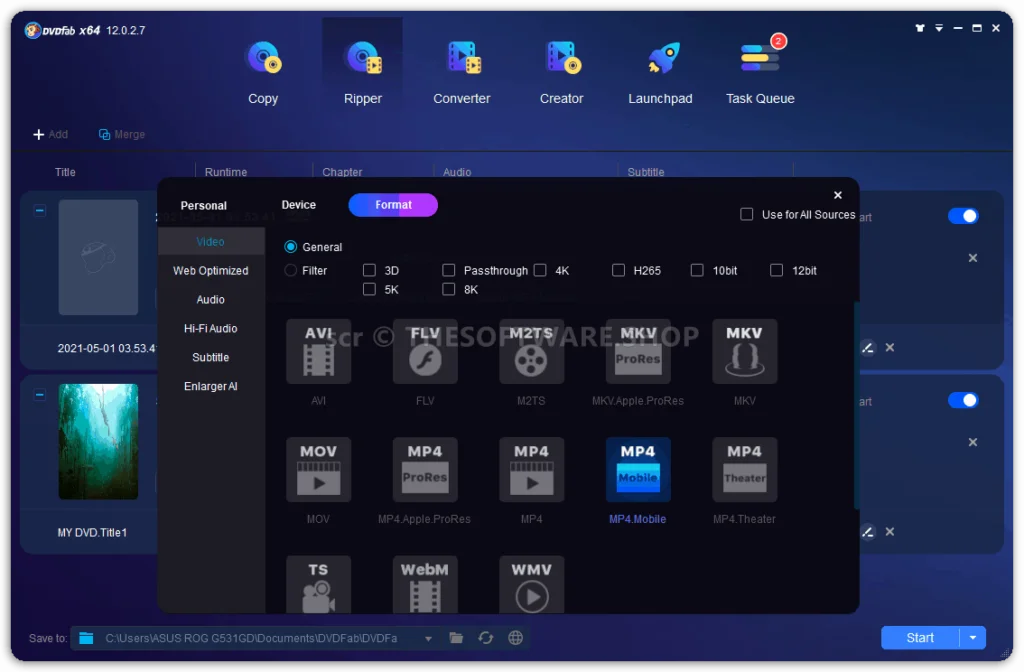Switch to the Personal tab
The width and height of the screenshot is (1024, 672).
pyautogui.click(x=204, y=206)
